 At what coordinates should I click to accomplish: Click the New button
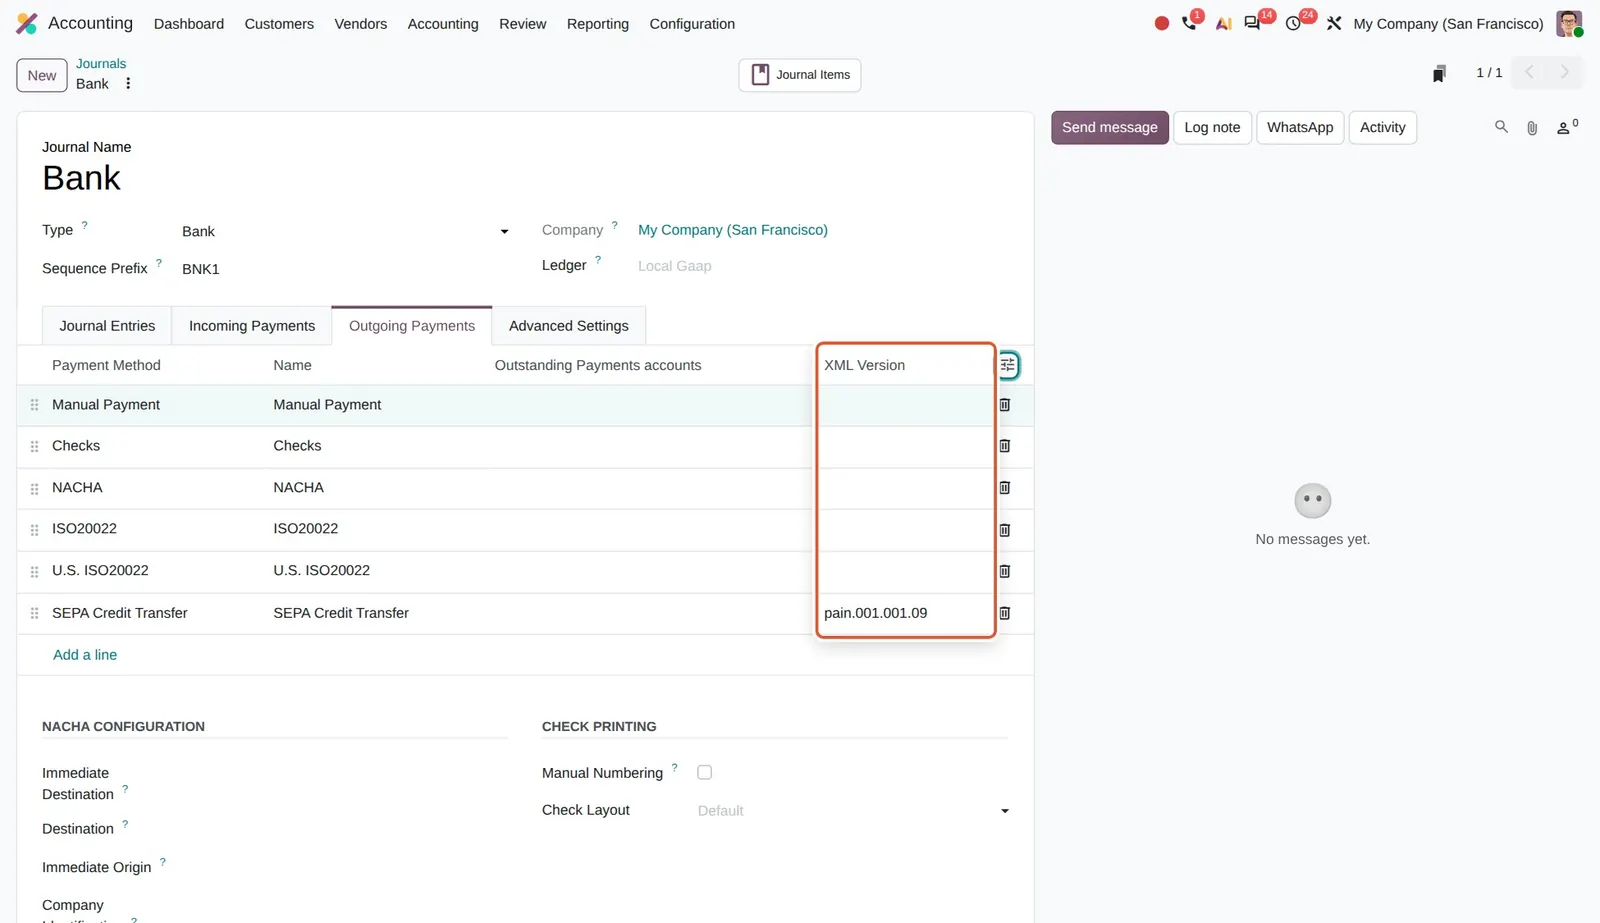(42, 75)
